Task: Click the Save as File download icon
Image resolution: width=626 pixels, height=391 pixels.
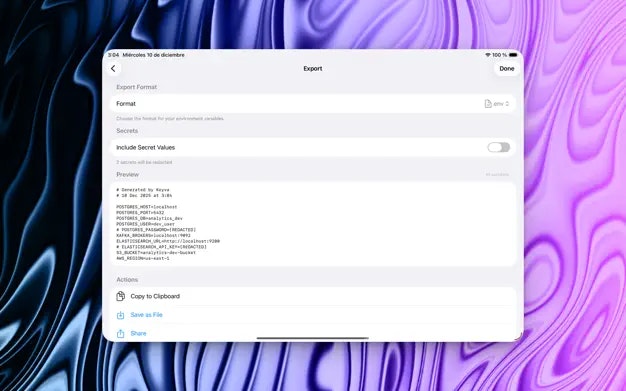Action: click(120, 315)
